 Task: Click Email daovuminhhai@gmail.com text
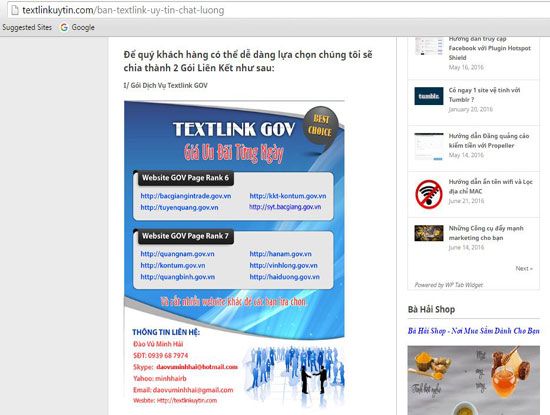[183, 390]
